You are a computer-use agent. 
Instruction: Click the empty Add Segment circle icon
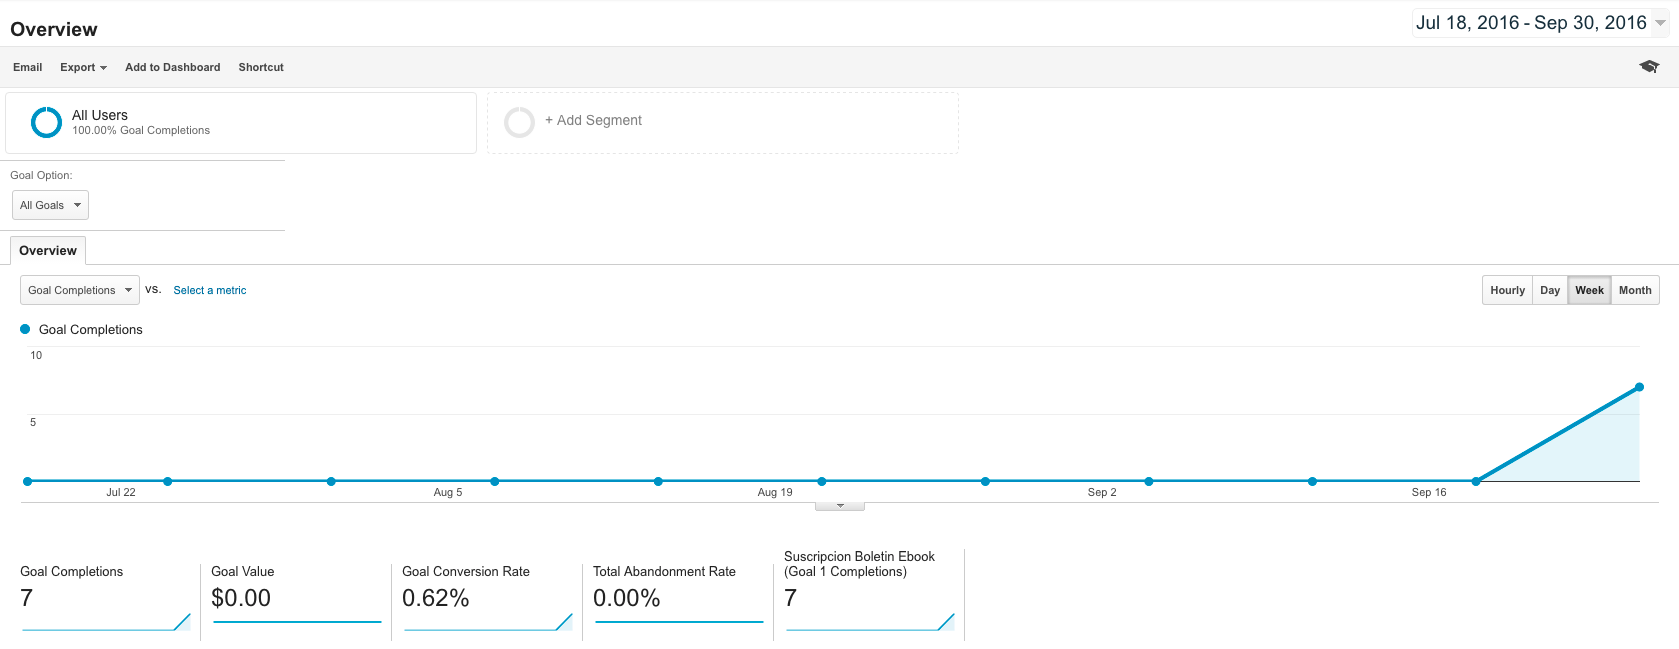(519, 122)
